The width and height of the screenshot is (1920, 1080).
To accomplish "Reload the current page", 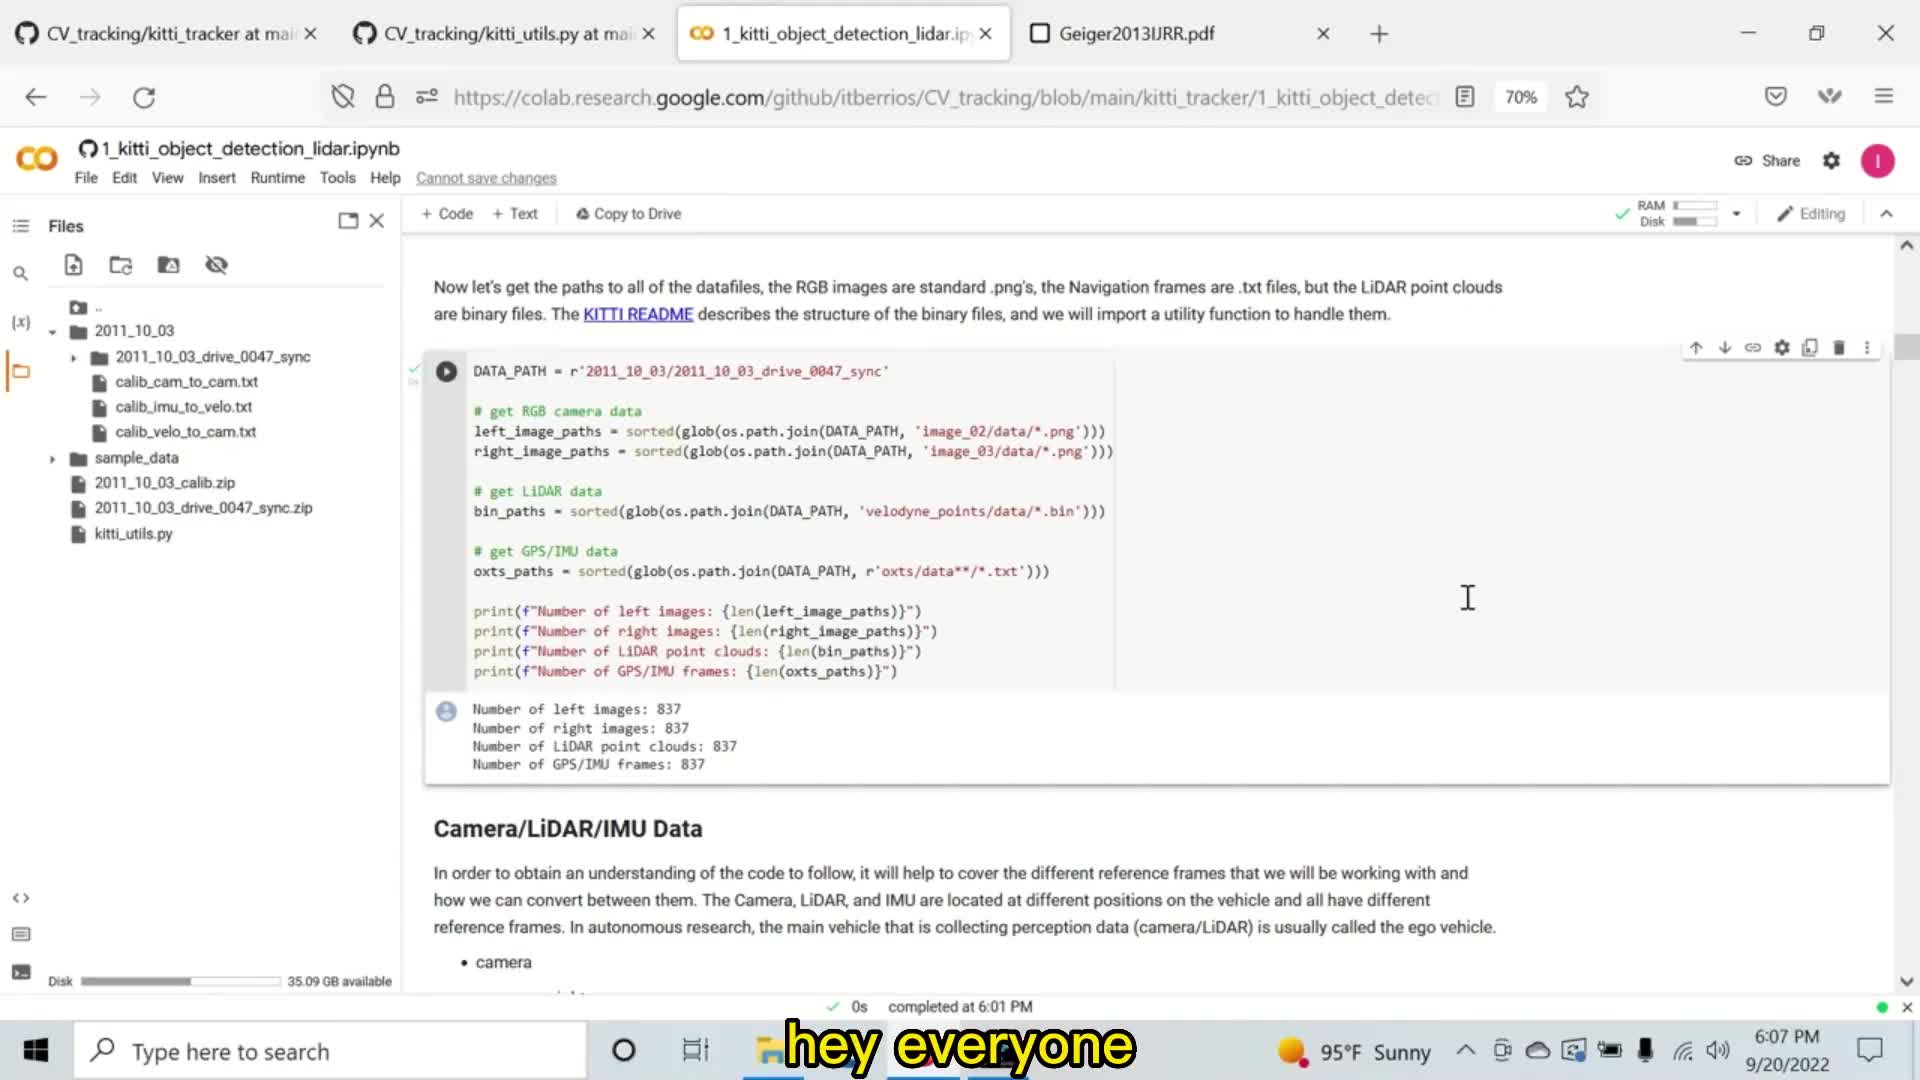I will [144, 97].
